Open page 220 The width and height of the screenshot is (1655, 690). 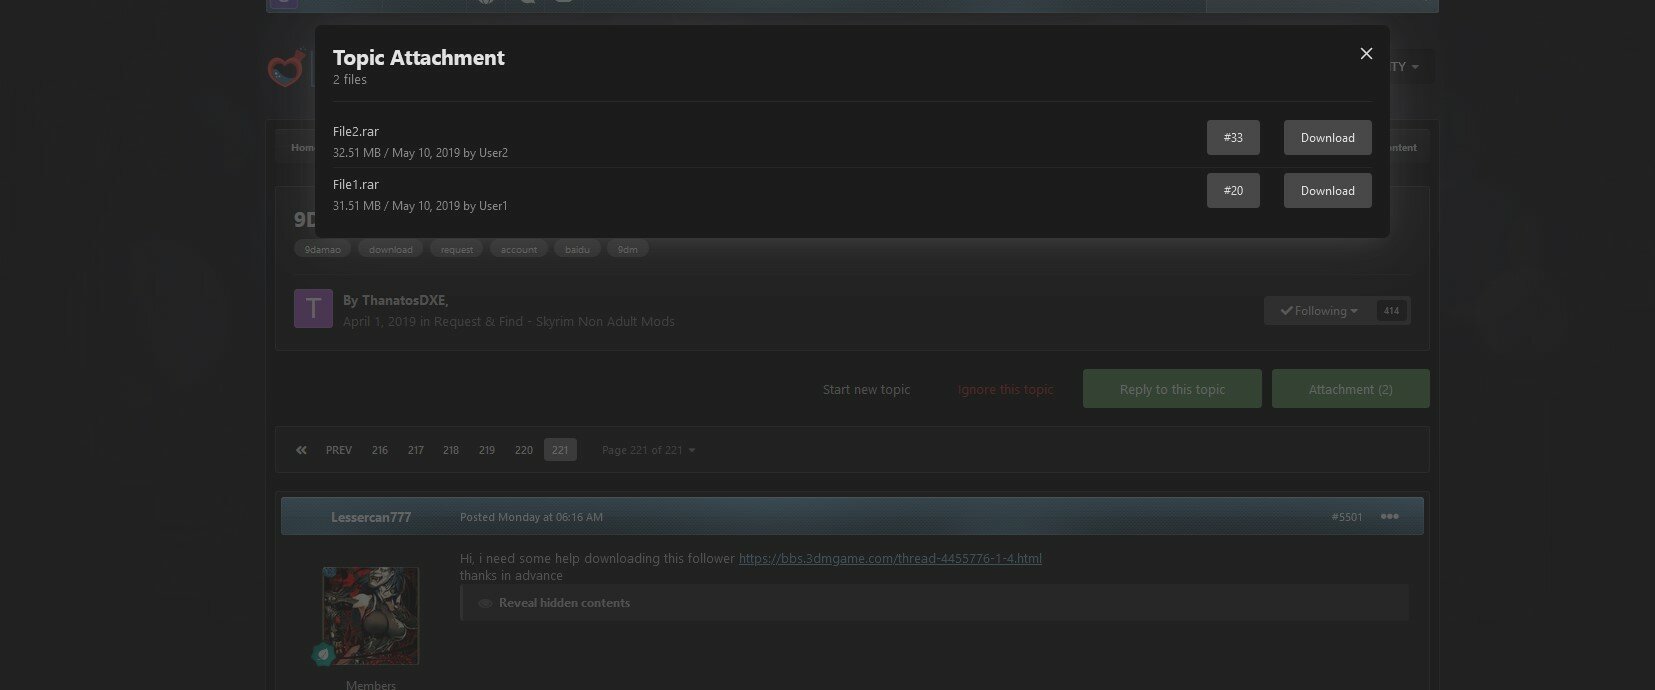(x=524, y=450)
